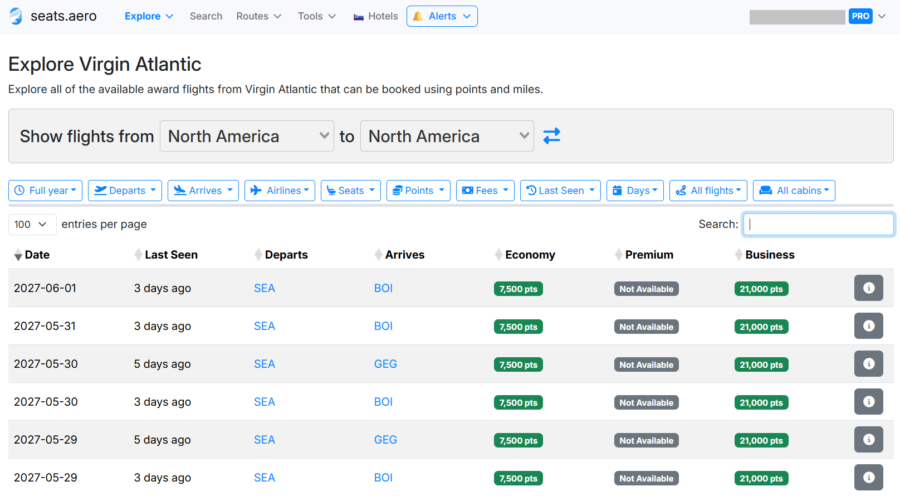Screen dimensions: 900x496
Task: Click "5 days ago" in 2027-05-30 row
Action: (x=162, y=364)
